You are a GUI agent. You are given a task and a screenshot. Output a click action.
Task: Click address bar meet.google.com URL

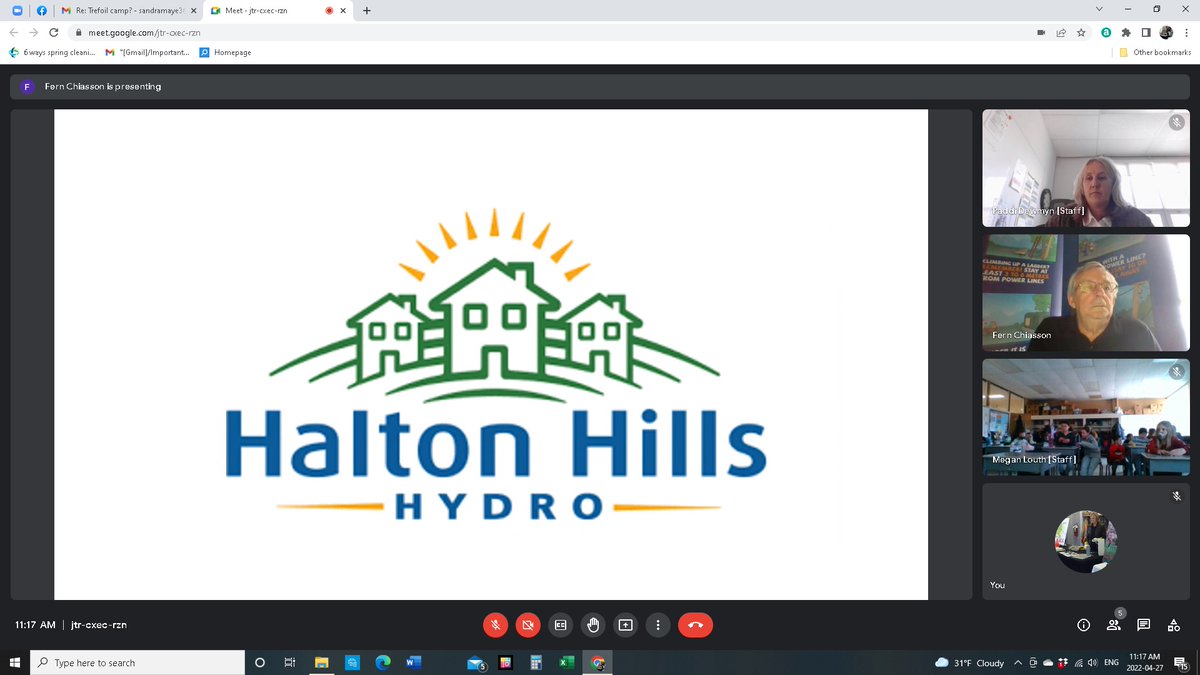pos(144,32)
